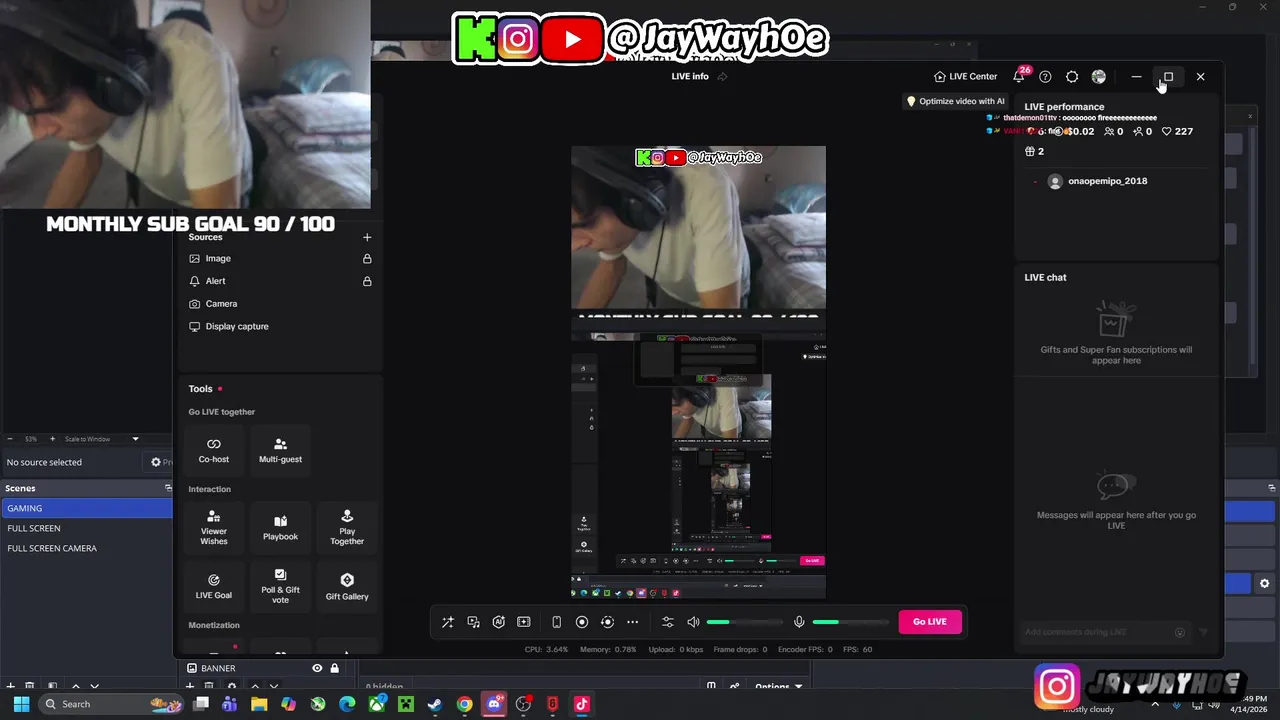1280x720 pixels.
Task: Select the Image source
Action: [218, 258]
